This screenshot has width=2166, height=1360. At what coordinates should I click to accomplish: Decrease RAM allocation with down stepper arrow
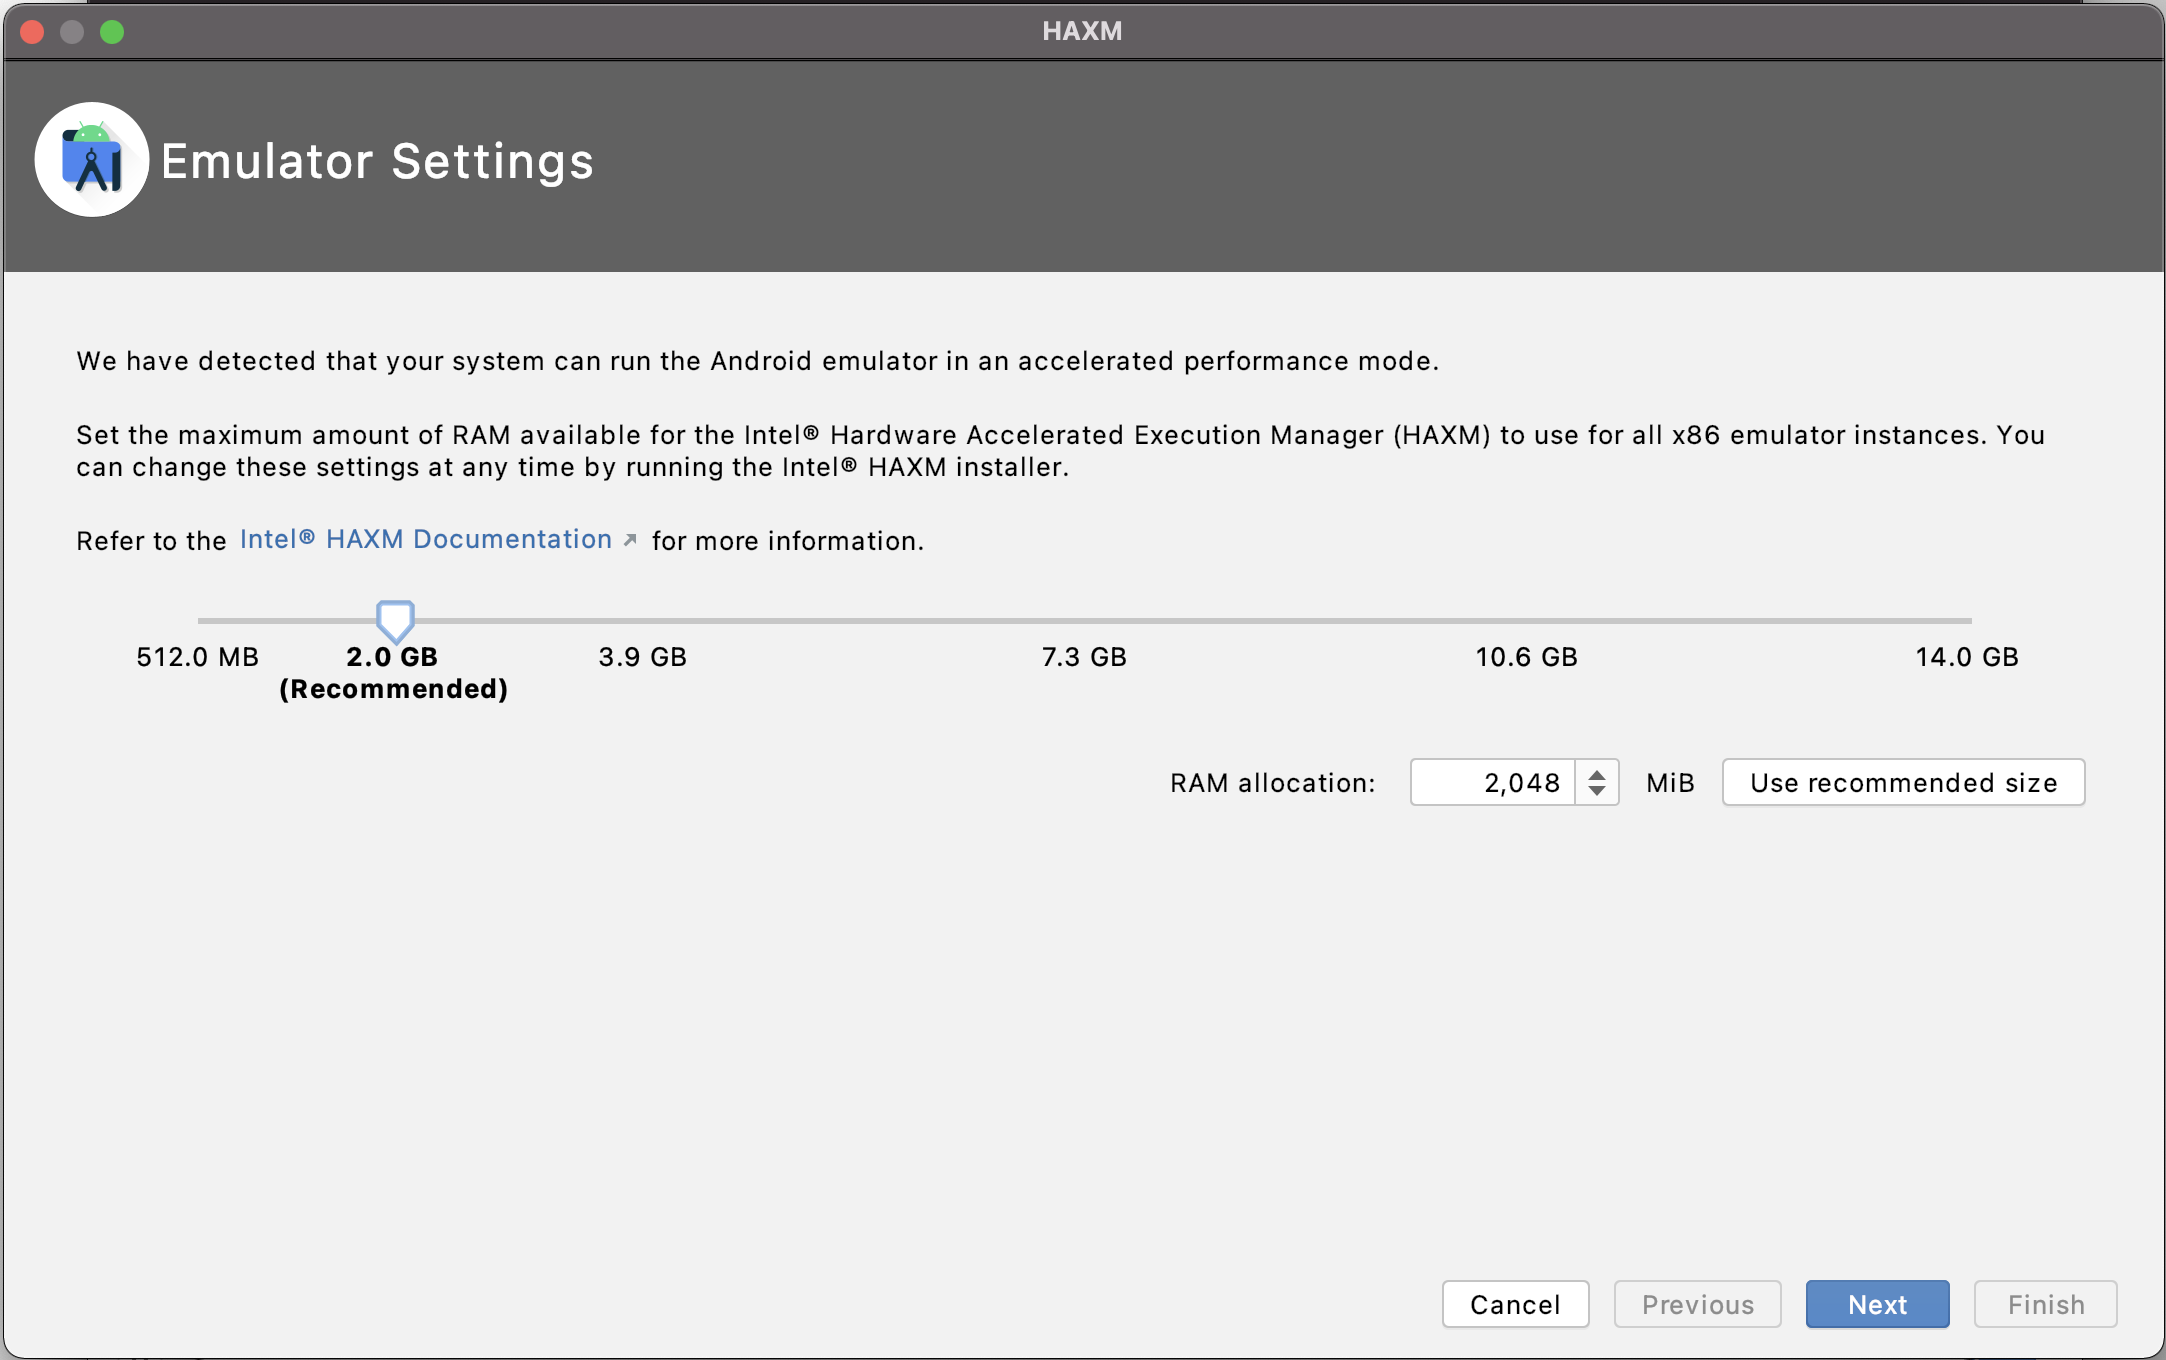click(1597, 791)
